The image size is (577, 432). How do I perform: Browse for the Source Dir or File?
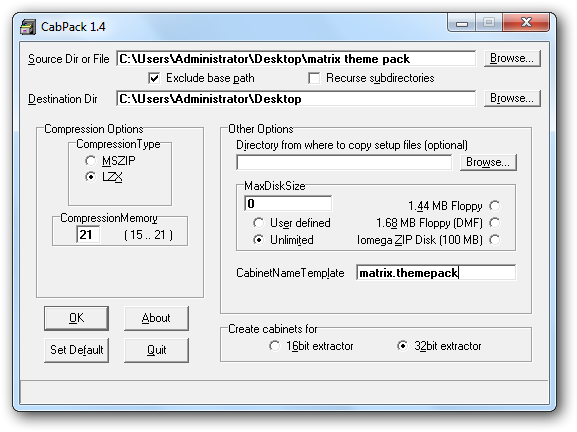coord(512,59)
